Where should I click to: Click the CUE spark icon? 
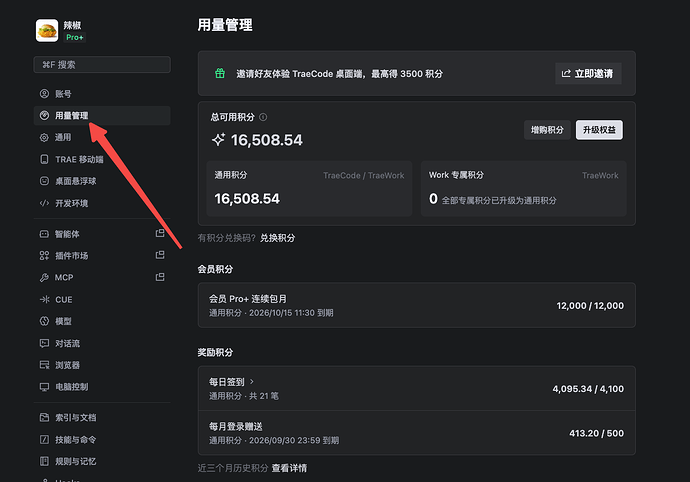tap(44, 299)
